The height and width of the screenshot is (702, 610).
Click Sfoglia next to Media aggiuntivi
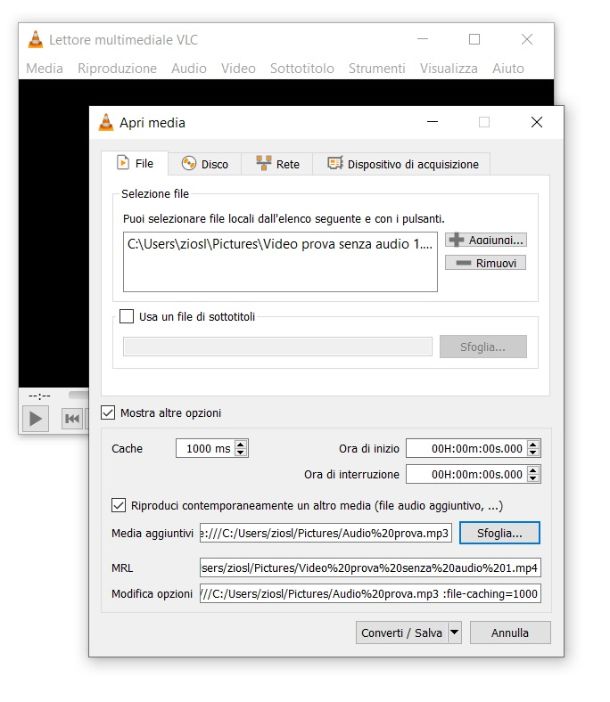click(x=499, y=533)
